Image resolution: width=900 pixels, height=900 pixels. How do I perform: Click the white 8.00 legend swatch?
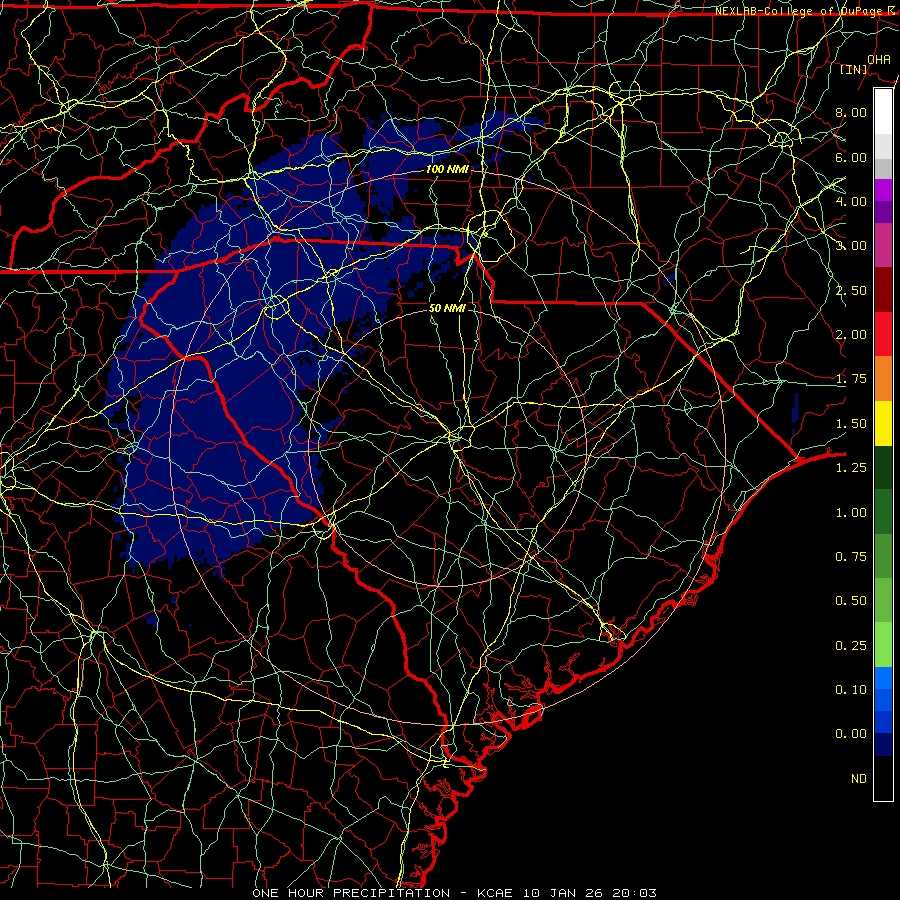[x=883, y=112]
